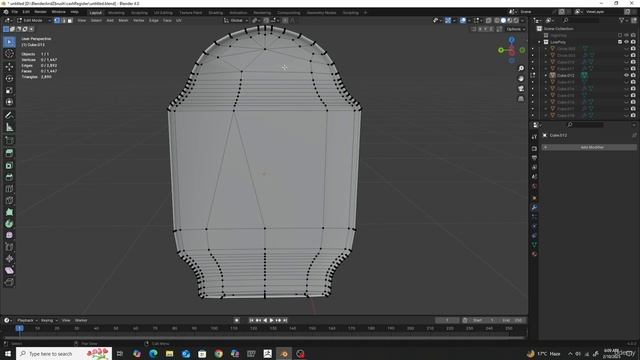
Task: Select the Loop Cut tool
Action: [x=9, y=189]
